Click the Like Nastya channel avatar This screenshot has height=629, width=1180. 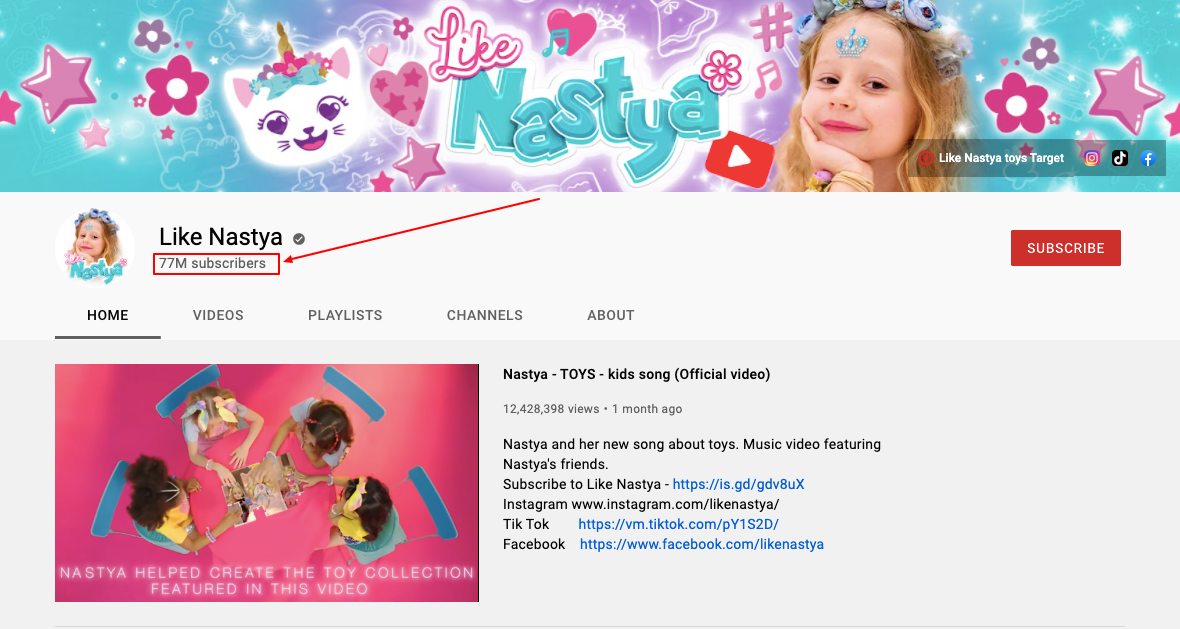95,248
